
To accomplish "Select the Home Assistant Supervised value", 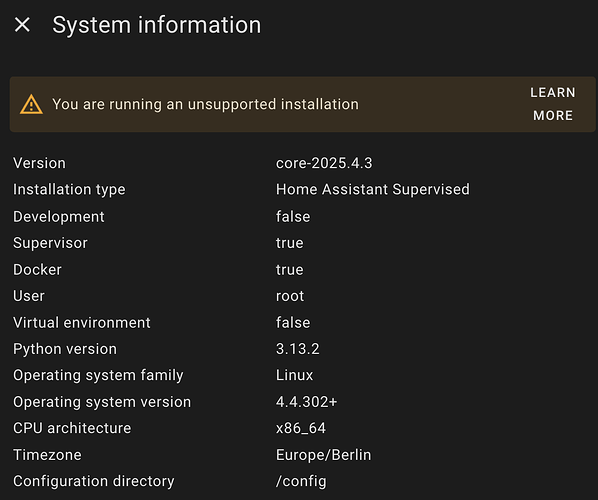I will click(373, 190).
